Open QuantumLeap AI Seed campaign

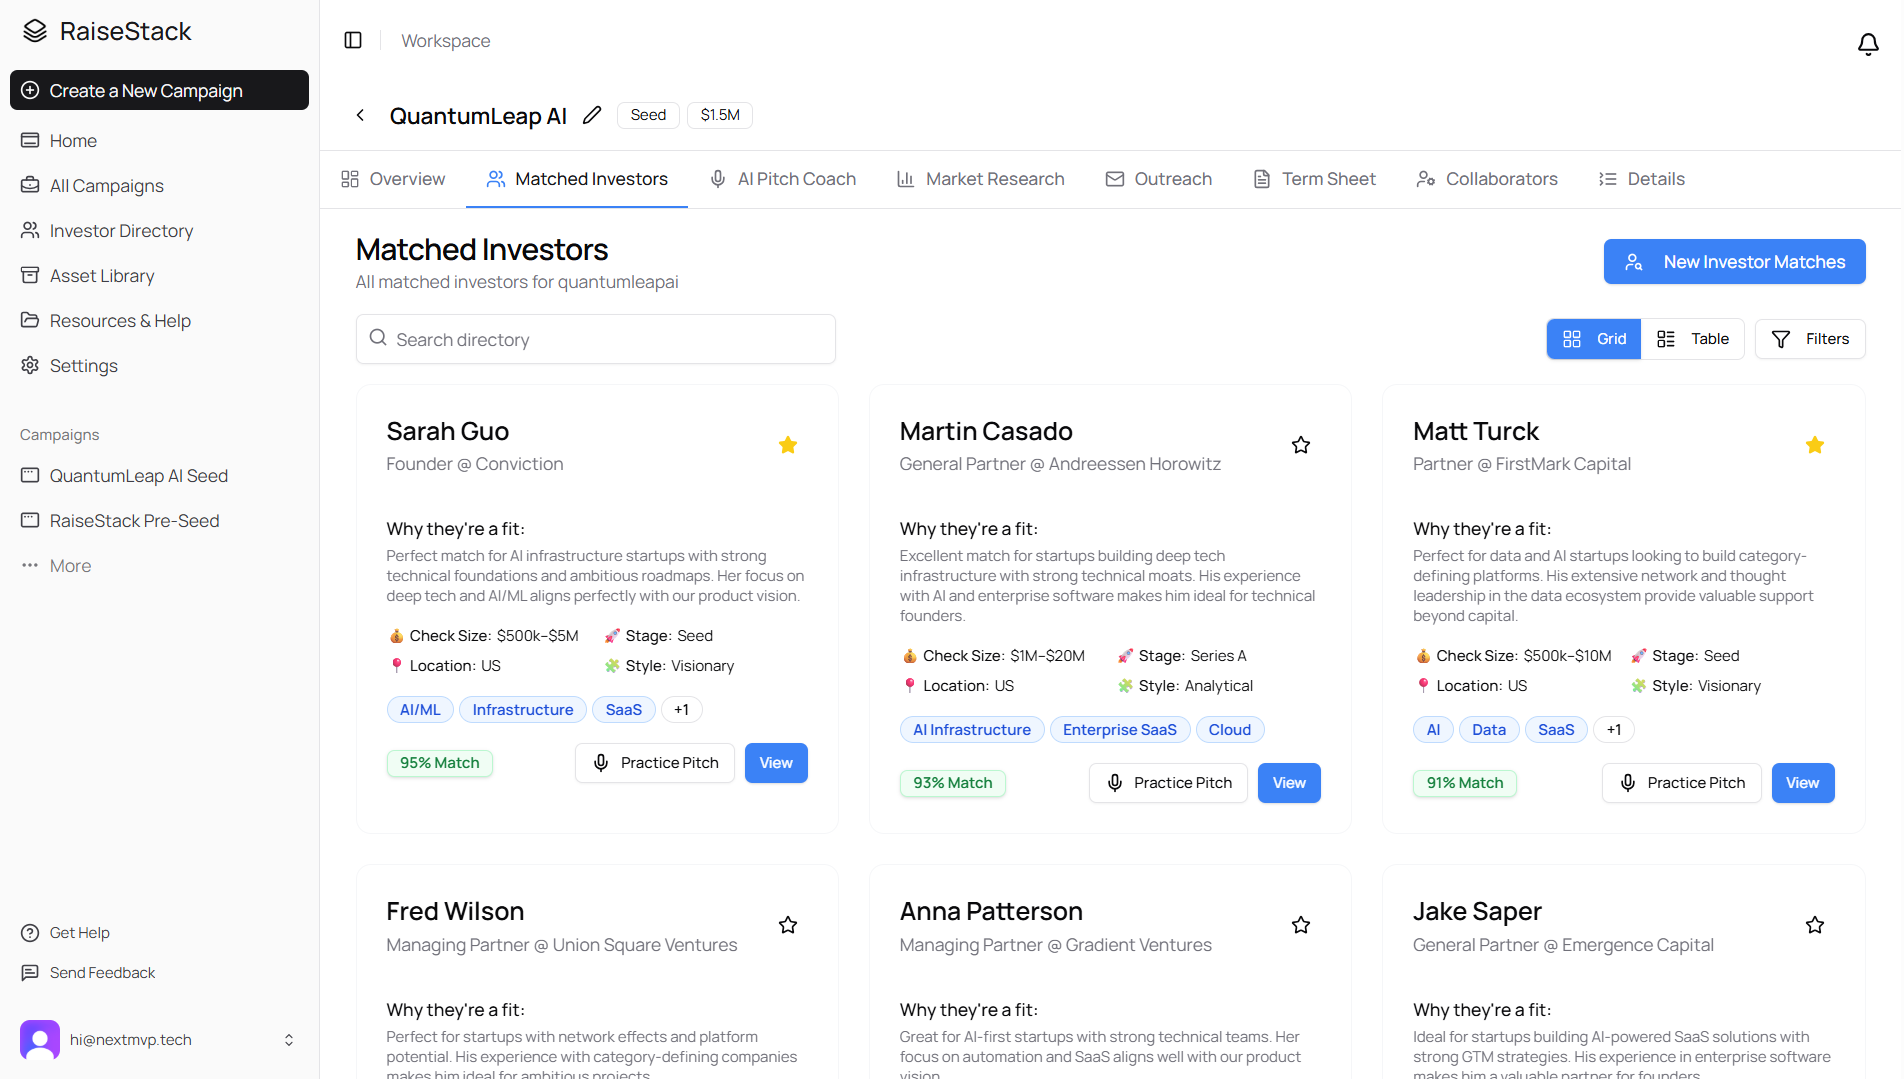click(x=159, y=476)
